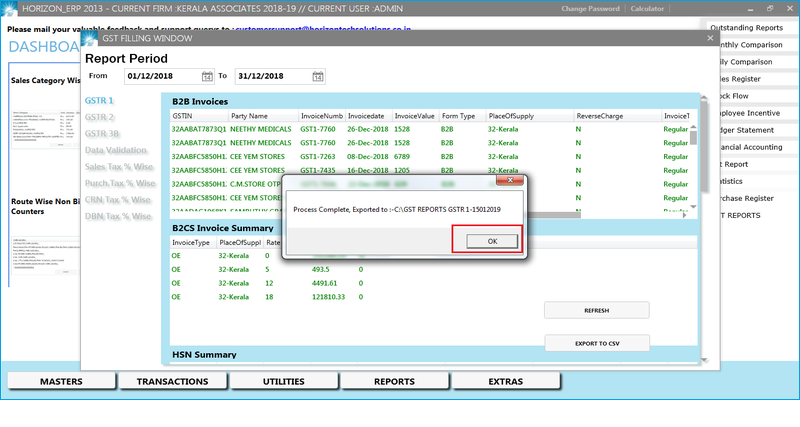The width and height of the screenshot is (800, 427).
Task: Switch to the GSTR 3B tab
Action: pyautogui.click(x=102, y=134)
